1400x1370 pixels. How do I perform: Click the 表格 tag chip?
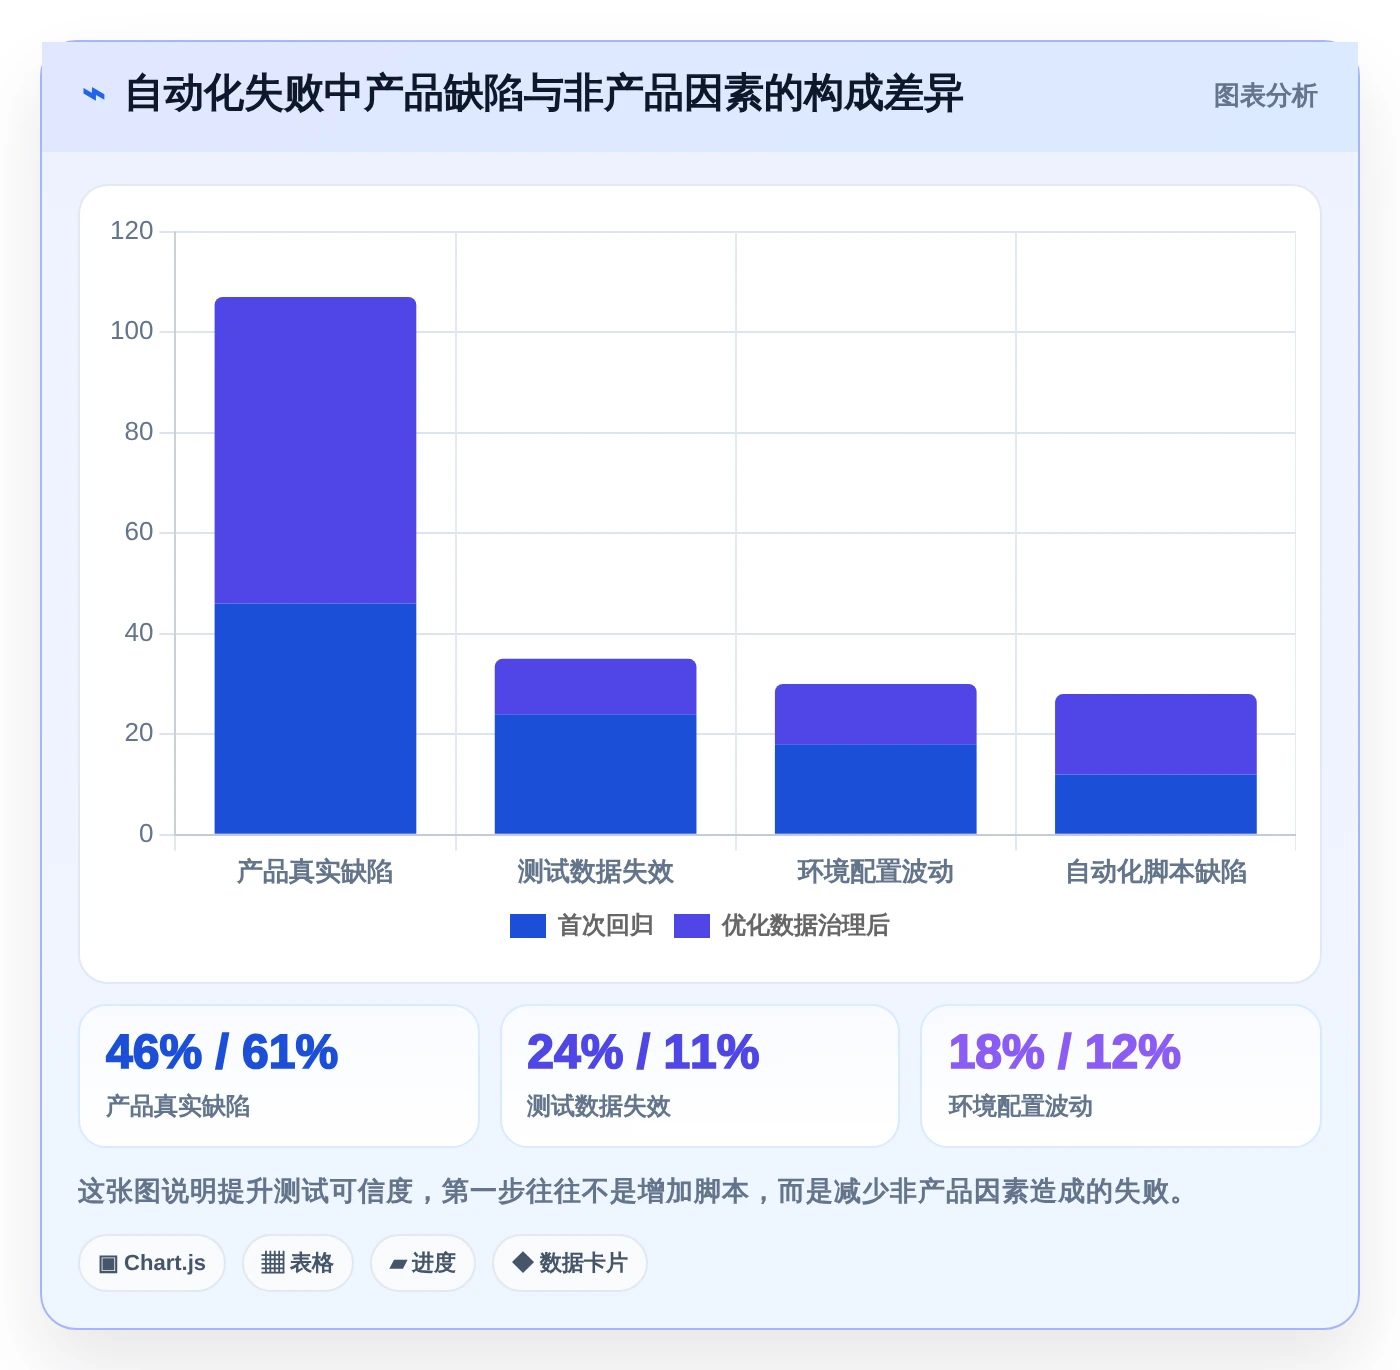tap(298, 1263)
